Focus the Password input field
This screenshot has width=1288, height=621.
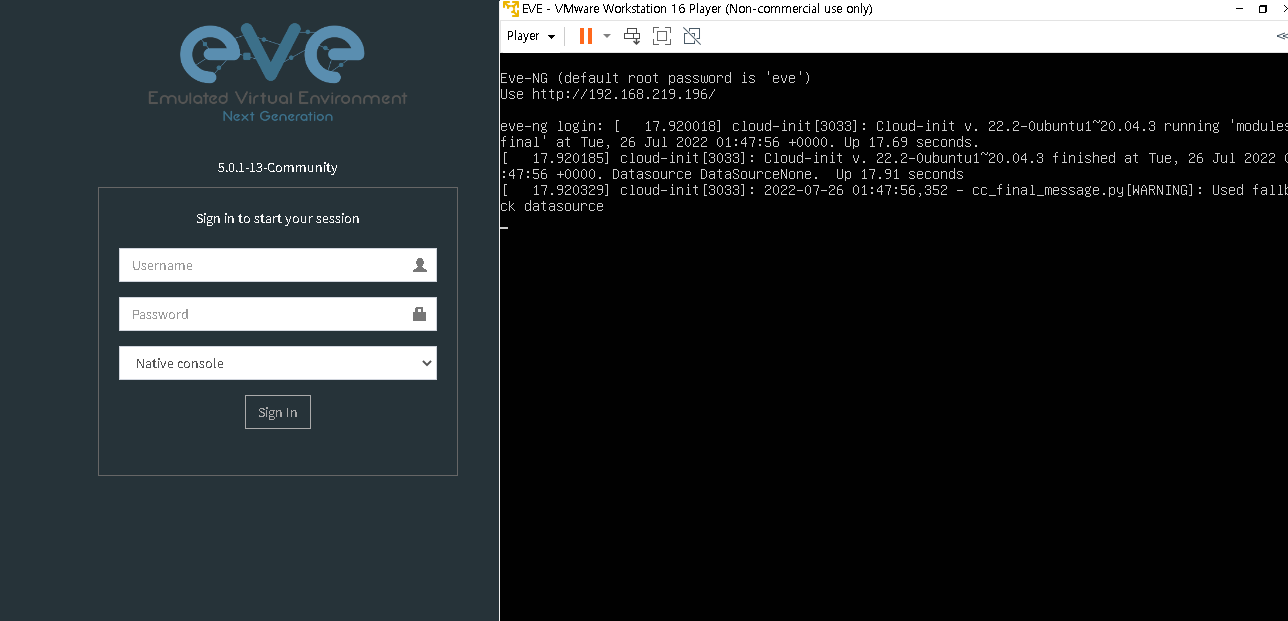[x=278, y=314]
